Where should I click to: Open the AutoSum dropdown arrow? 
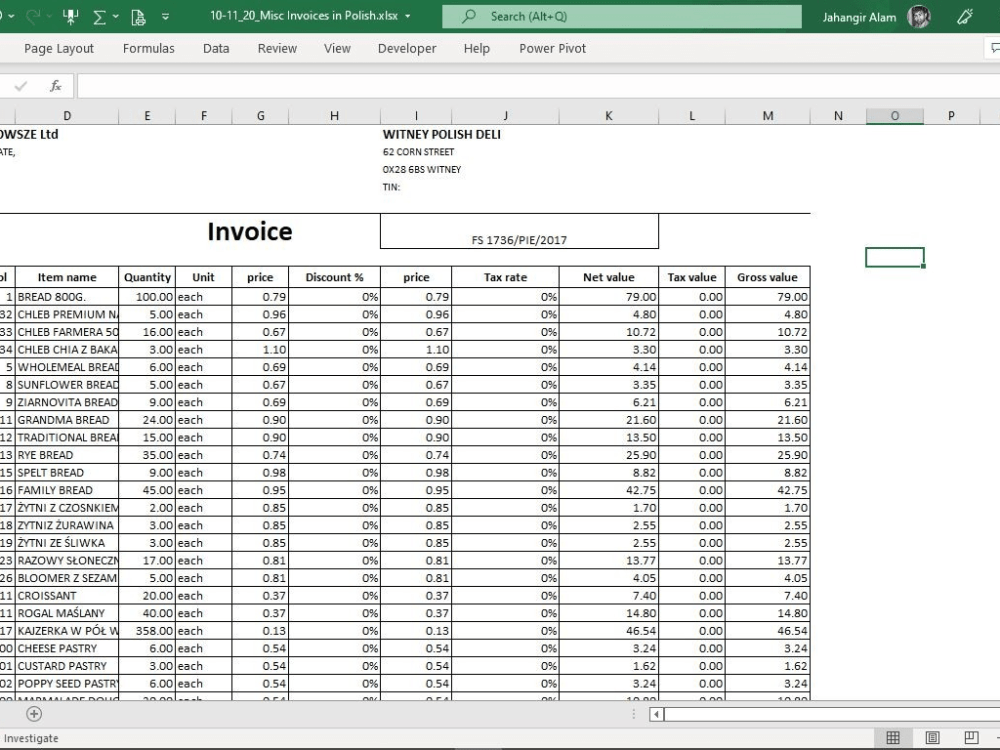[x=115, y=17]
